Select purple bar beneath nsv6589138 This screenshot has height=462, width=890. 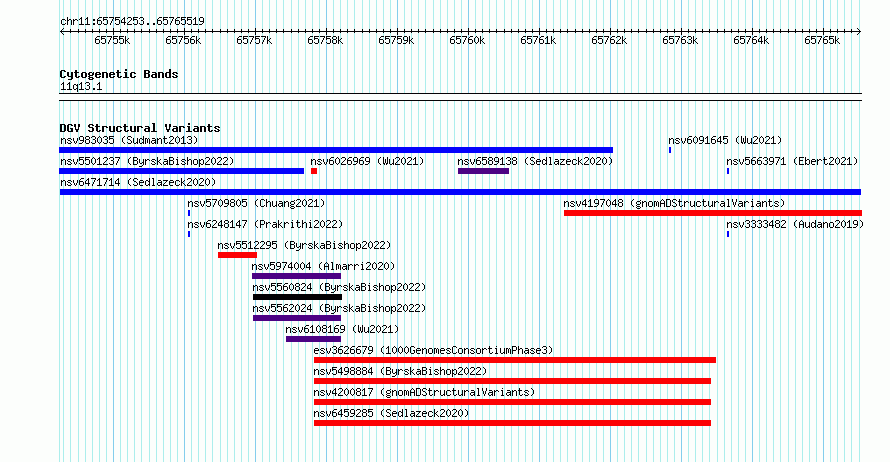click(x=484, y=171)
